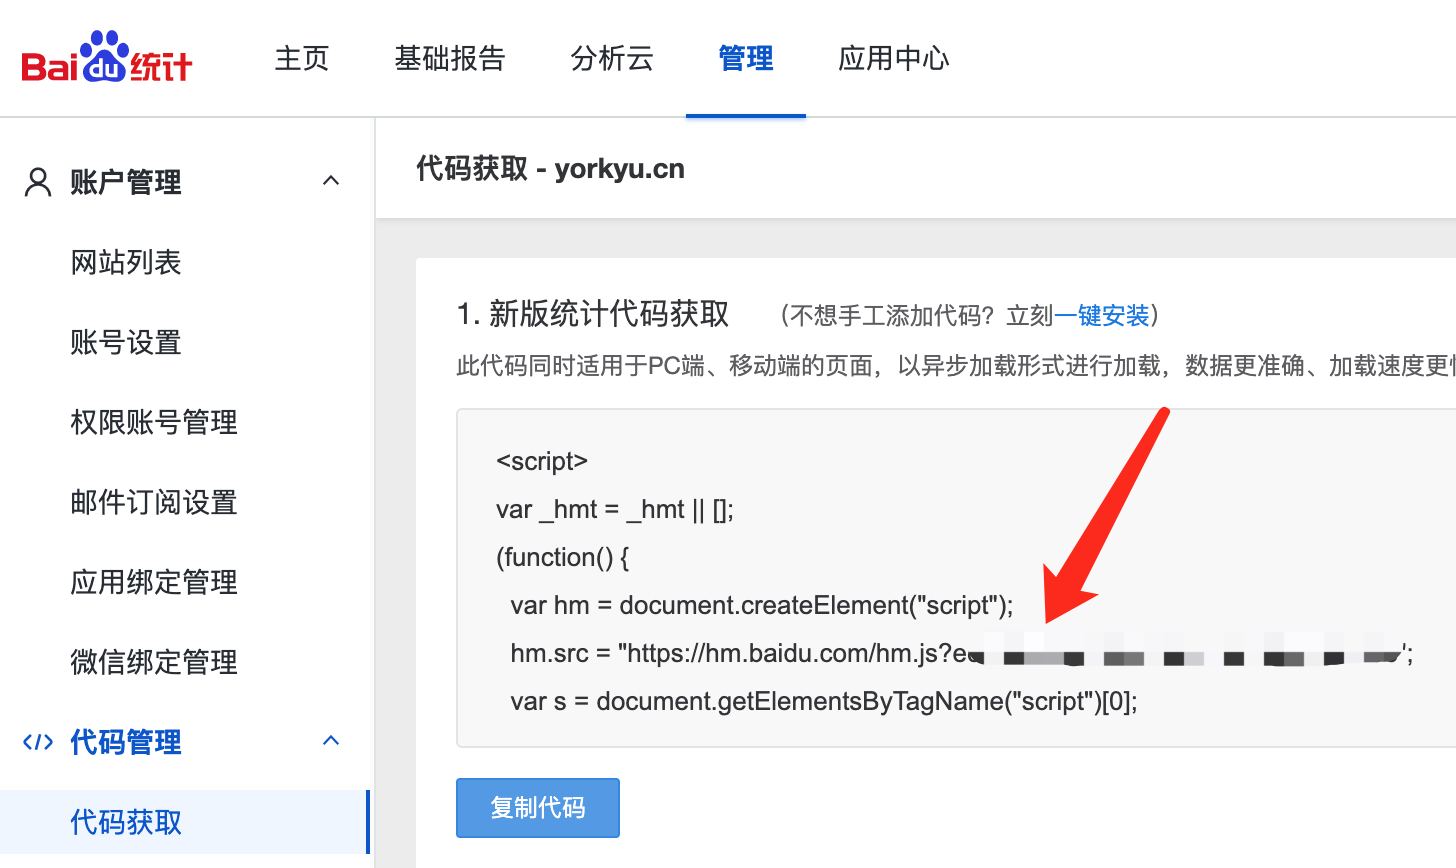
Task: Click the page title 代码获取 - yorkyu.cn
Action: [x=551, y=169]
